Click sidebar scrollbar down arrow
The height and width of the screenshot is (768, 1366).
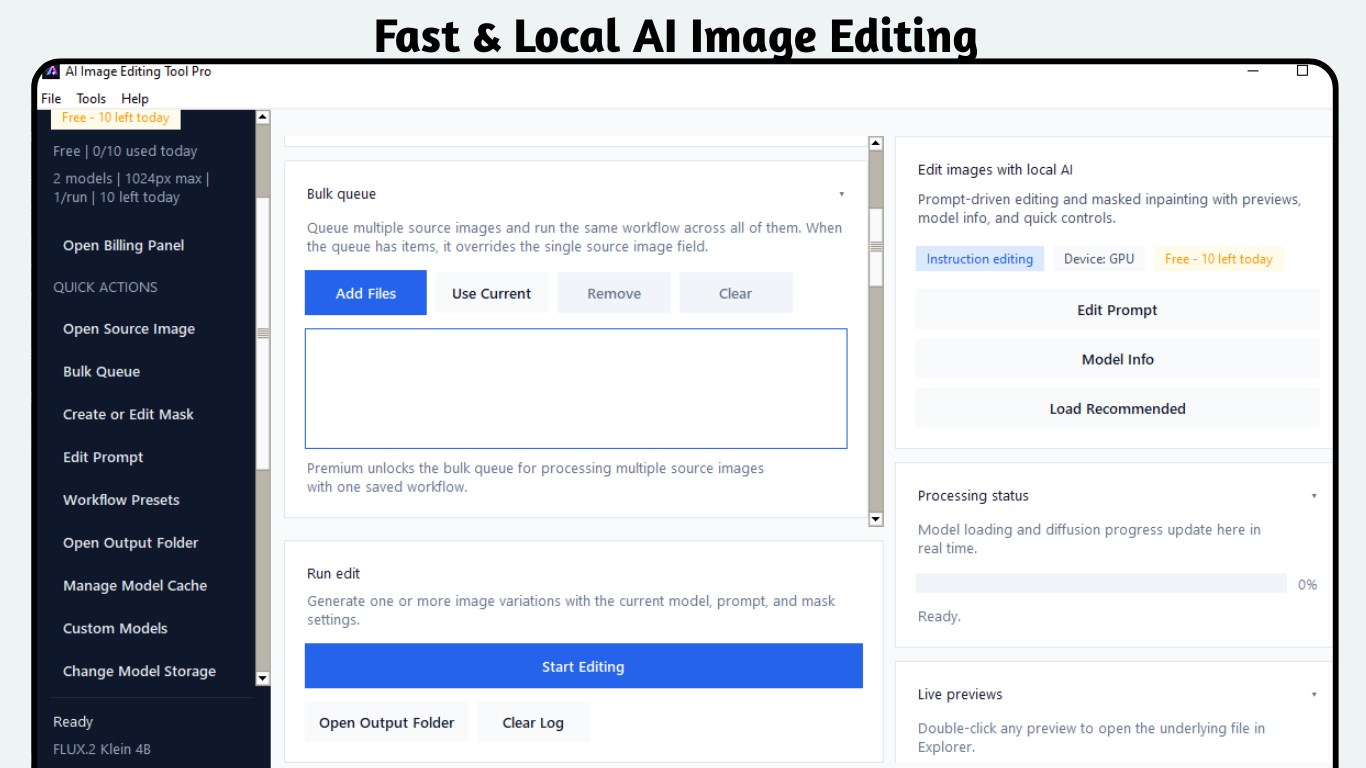tap(263, 678)
